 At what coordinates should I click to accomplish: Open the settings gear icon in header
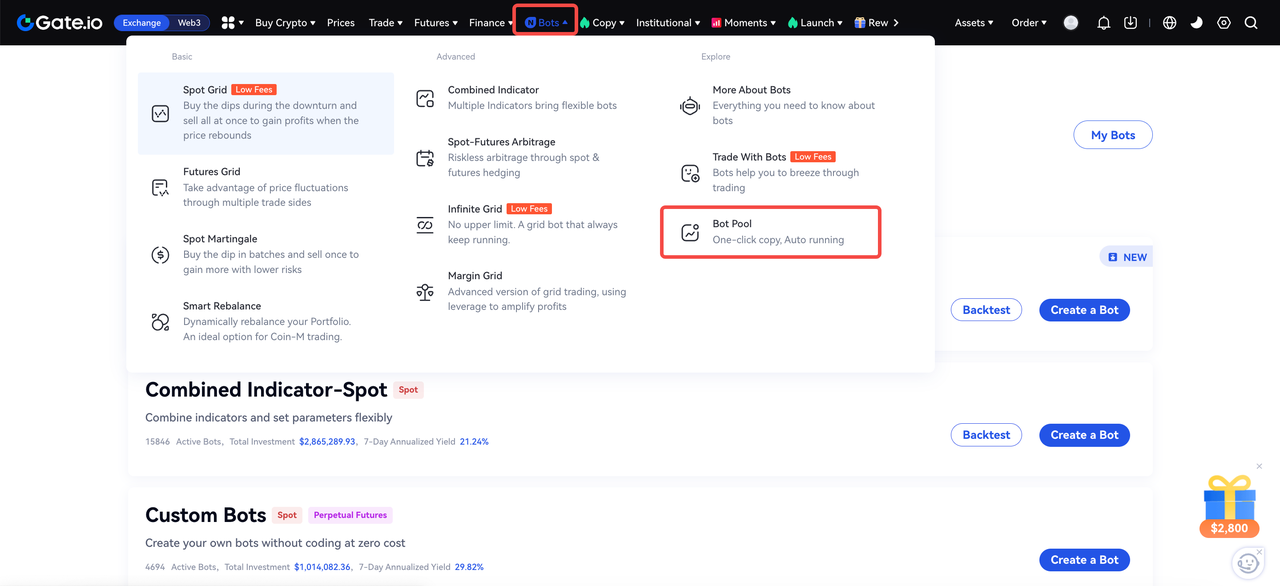tap(1223, 23)
